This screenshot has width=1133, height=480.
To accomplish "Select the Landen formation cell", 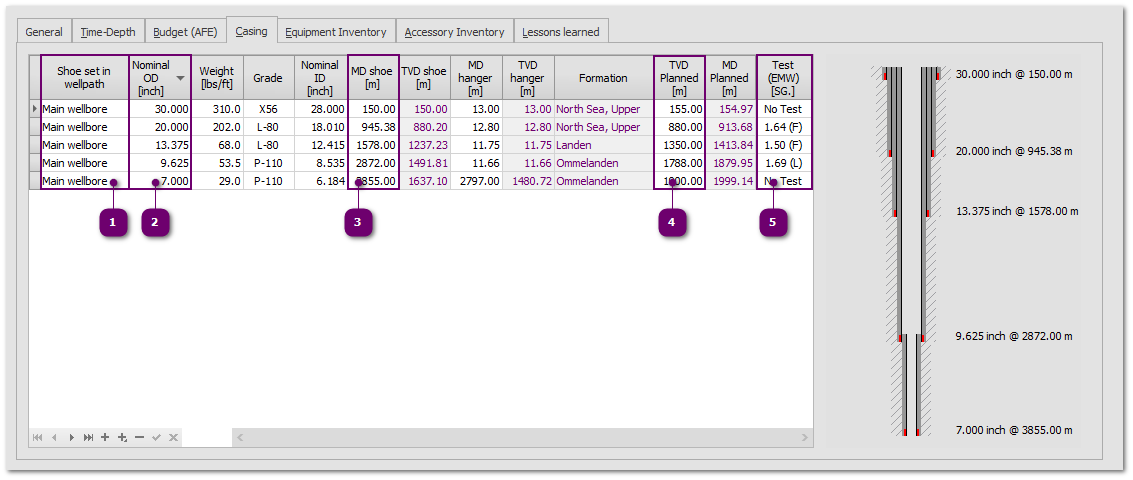I will click(603, 145).
